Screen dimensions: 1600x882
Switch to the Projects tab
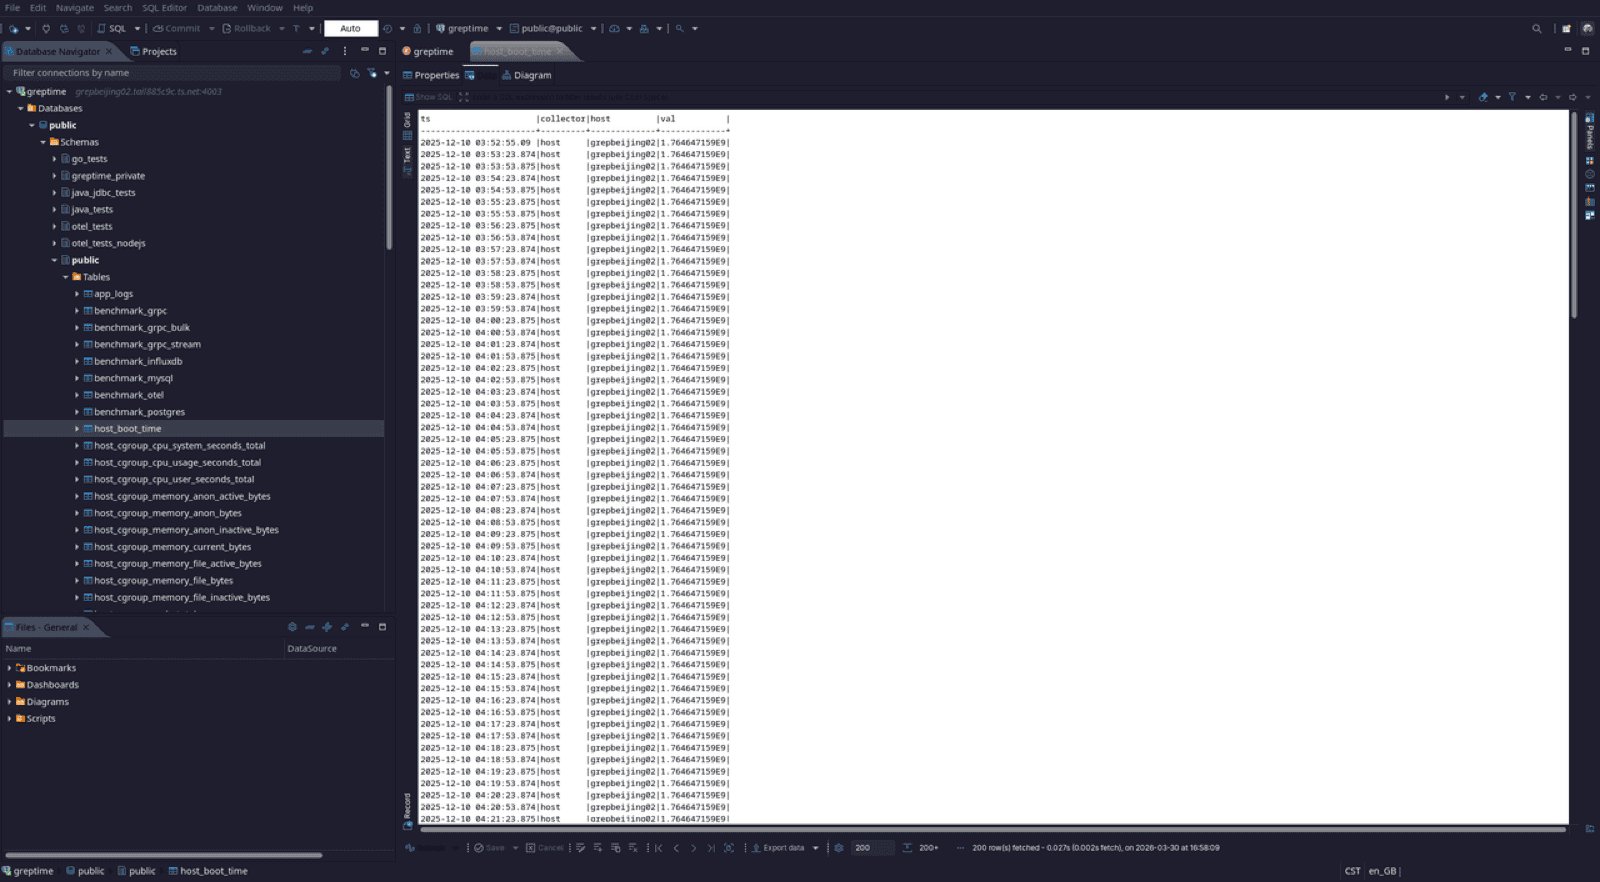click(154, 51)
